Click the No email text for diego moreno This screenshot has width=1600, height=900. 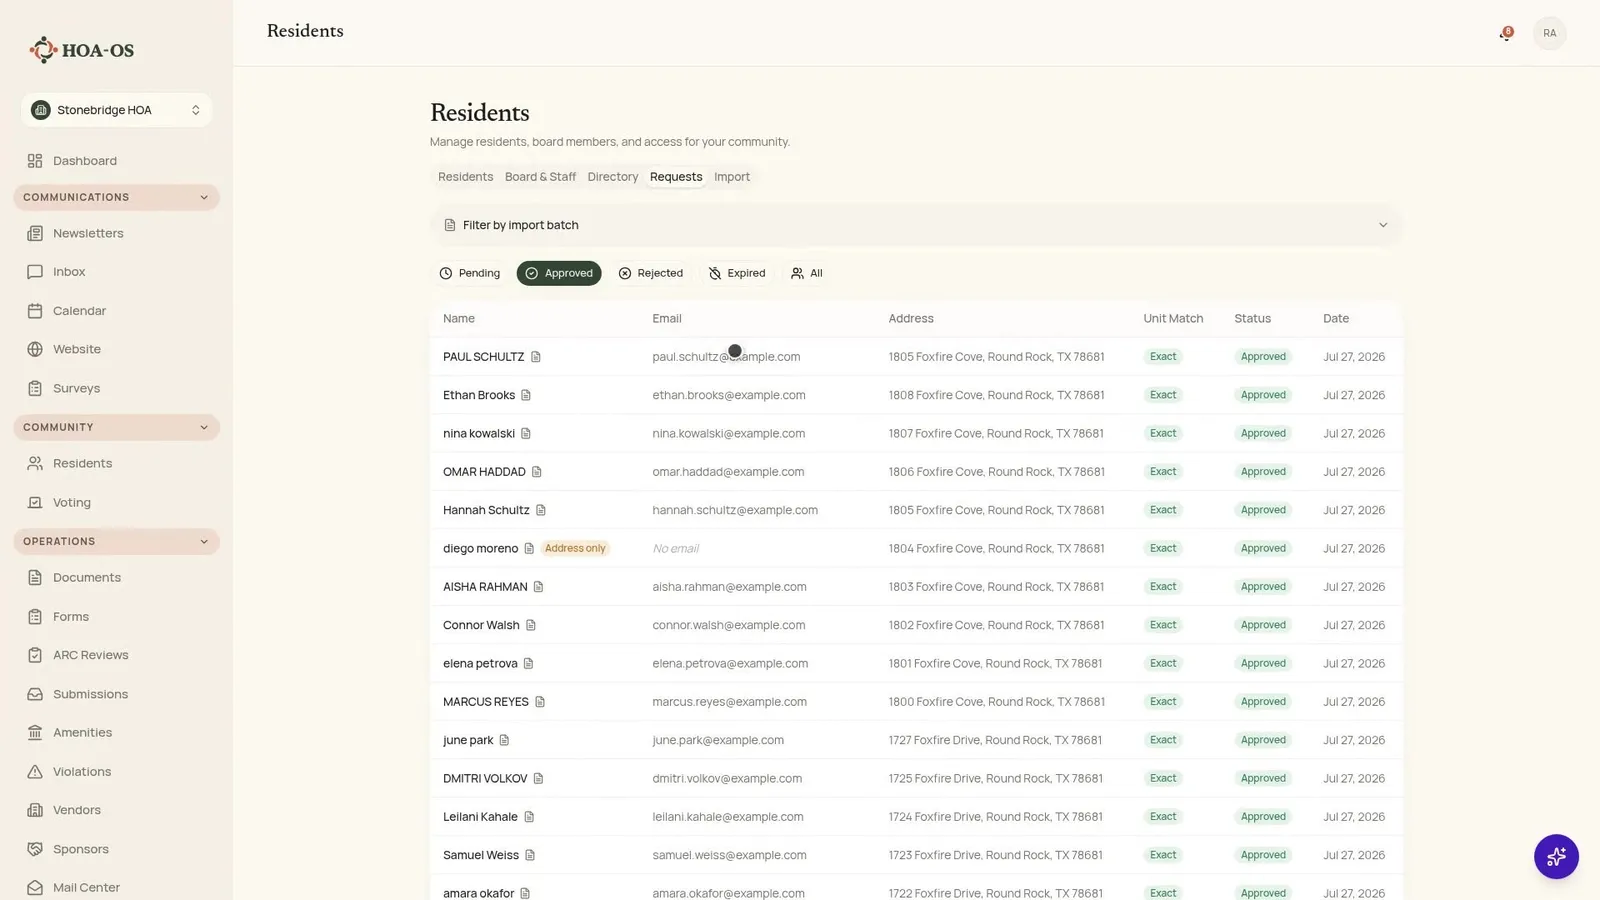(x=676, y=548)
